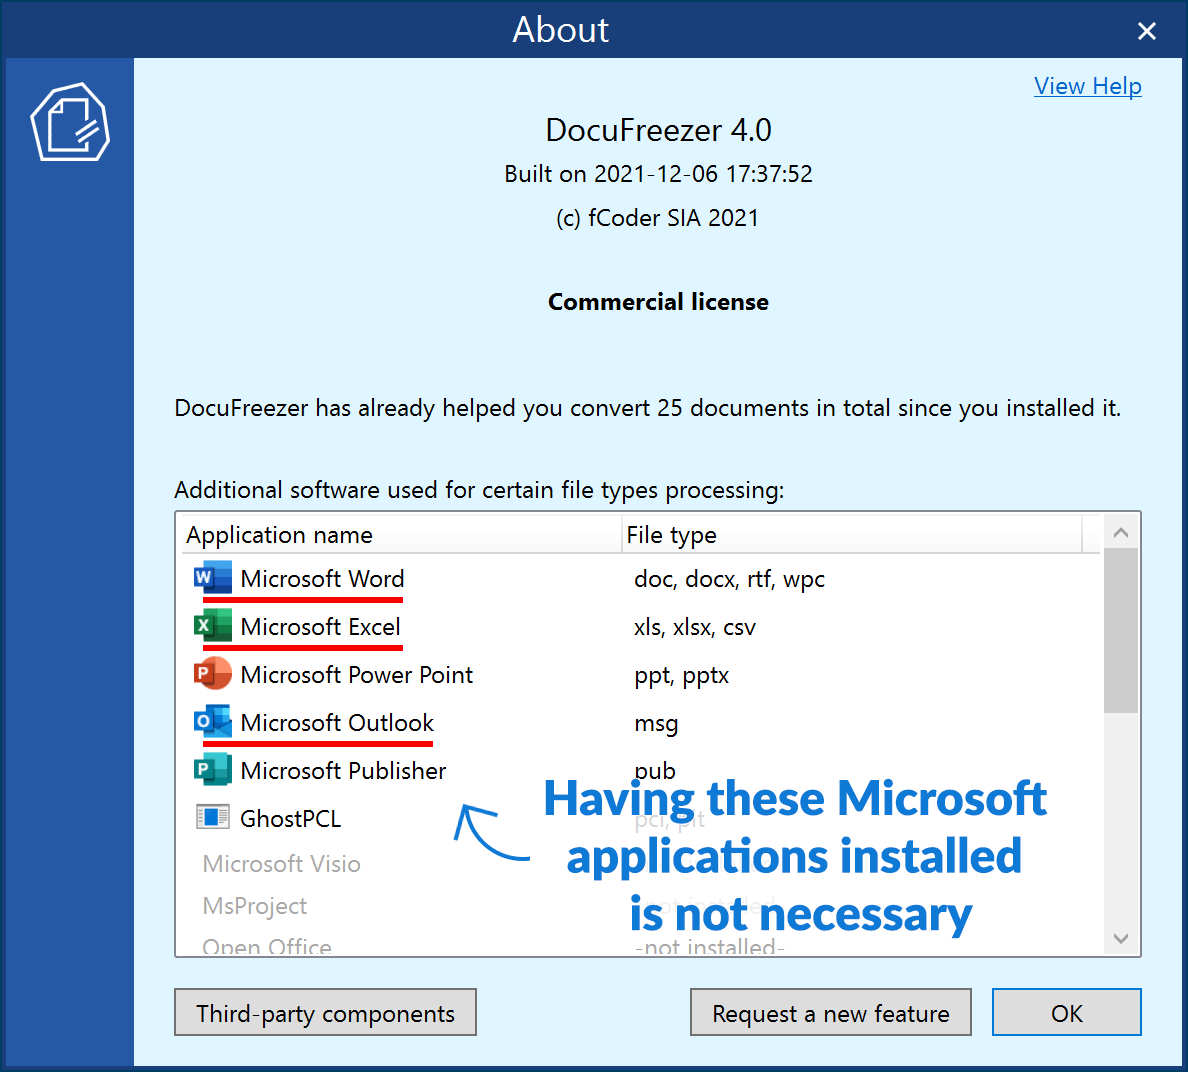Click the Microsoft Word icon
Image resolution: width=1188 pixels, height=1072 pixels.
213,578
